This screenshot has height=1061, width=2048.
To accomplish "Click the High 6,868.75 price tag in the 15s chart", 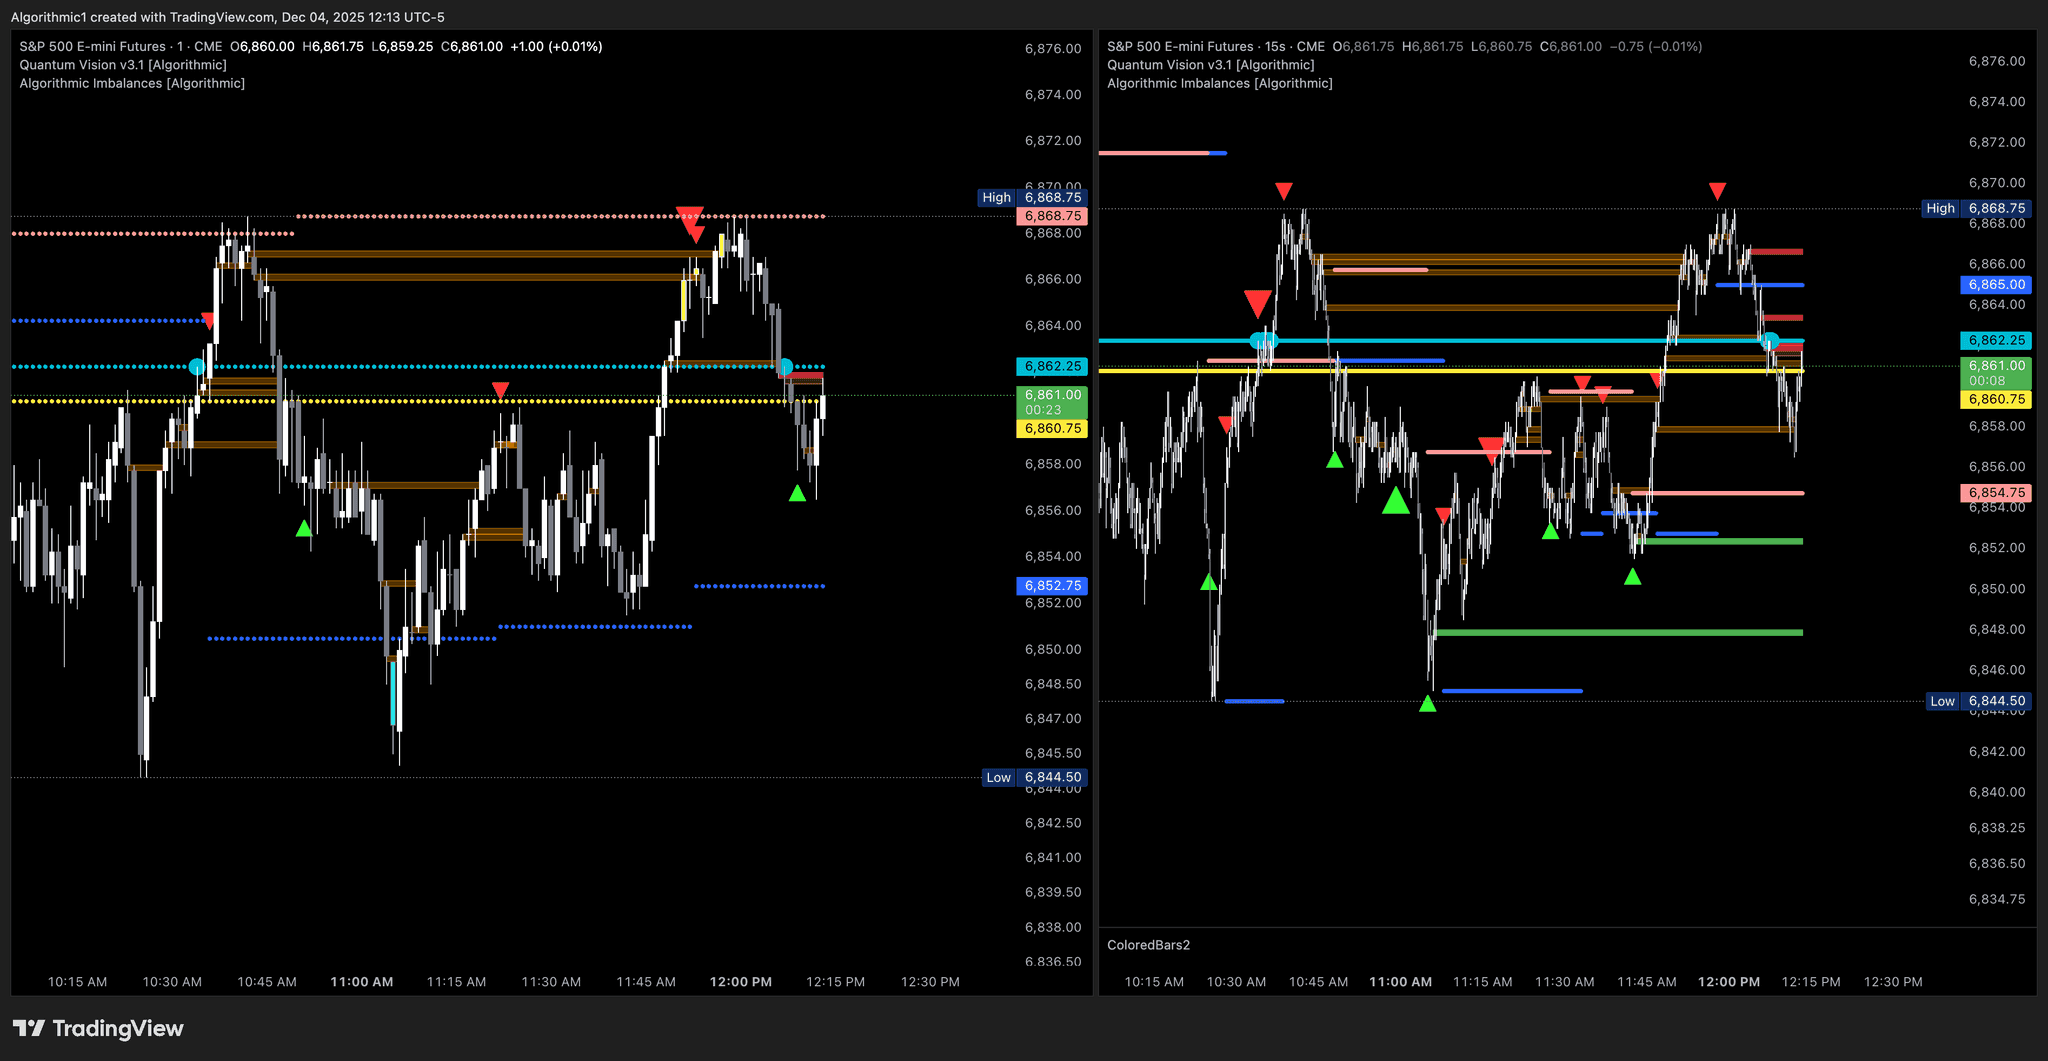I will click(x=1976, y=209).
